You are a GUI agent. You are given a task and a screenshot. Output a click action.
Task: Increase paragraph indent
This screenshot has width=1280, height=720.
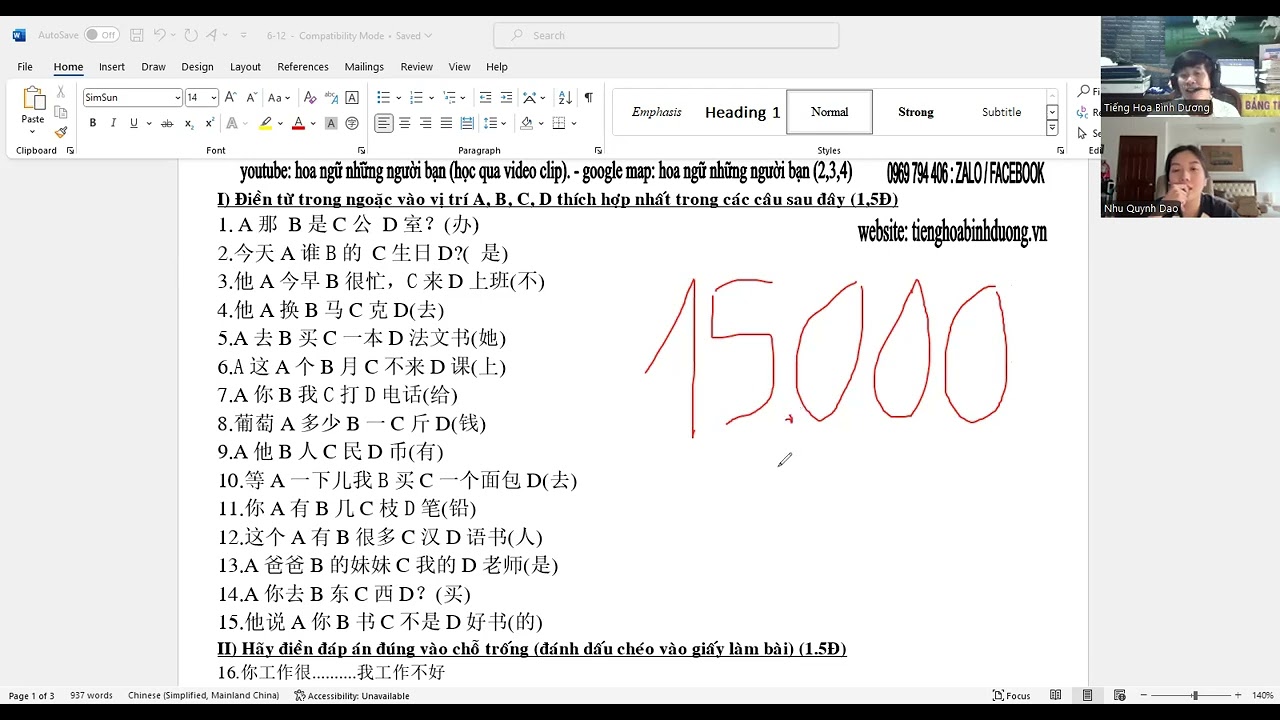tap(506, 97)
